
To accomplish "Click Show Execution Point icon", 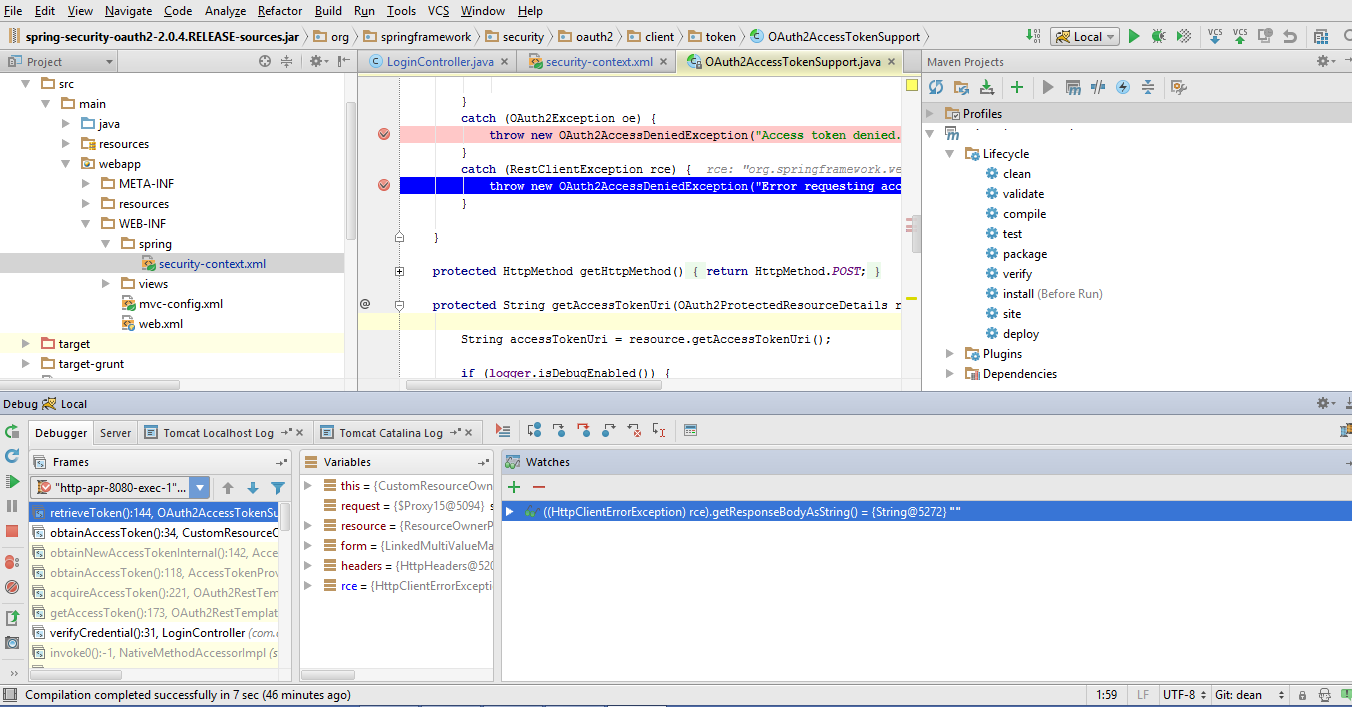I will (503, 431).
